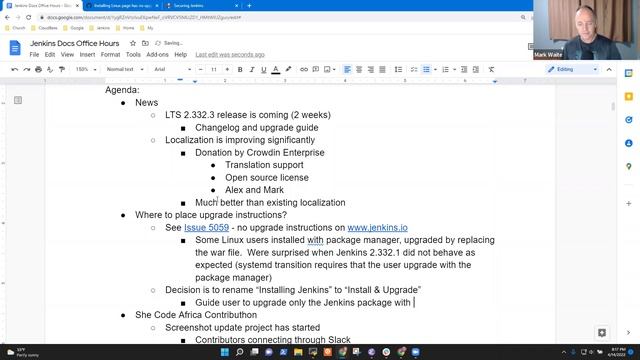Show the document outline icon
640x360 pixels.
tap(18, 100)
